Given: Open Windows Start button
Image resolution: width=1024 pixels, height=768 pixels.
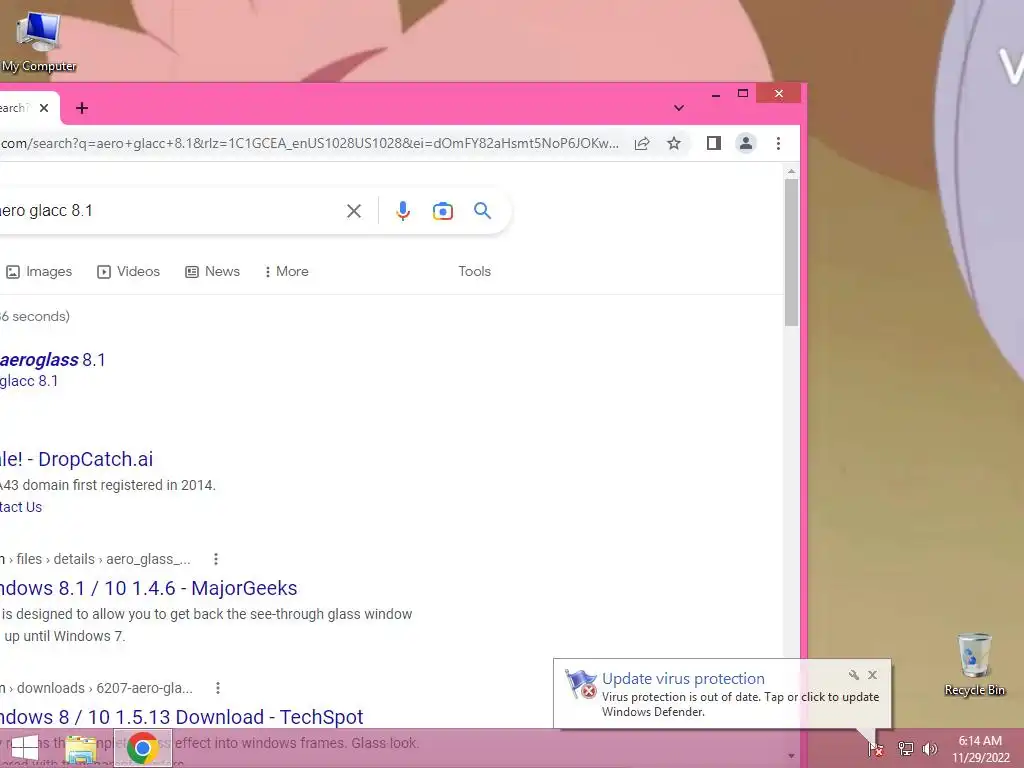Looking at the screenshot, I should click(x=25, y=748).
